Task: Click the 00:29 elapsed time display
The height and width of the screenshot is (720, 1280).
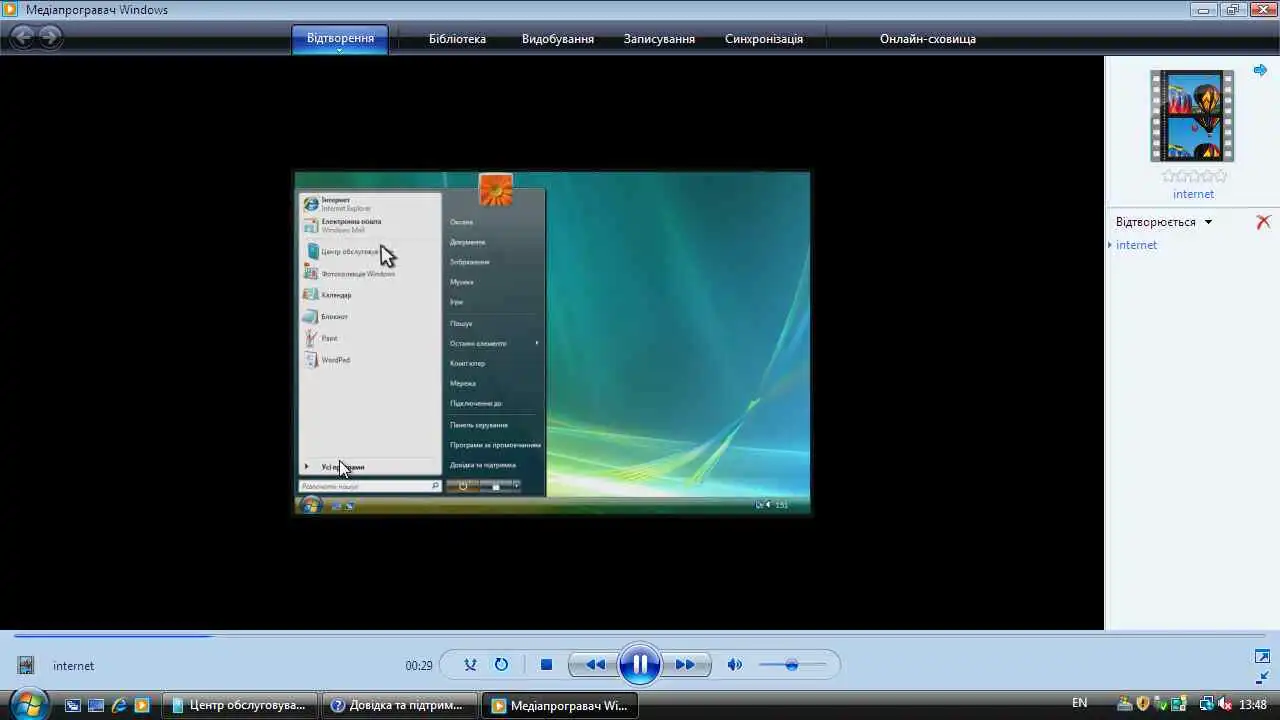Action: coord(419,666)
